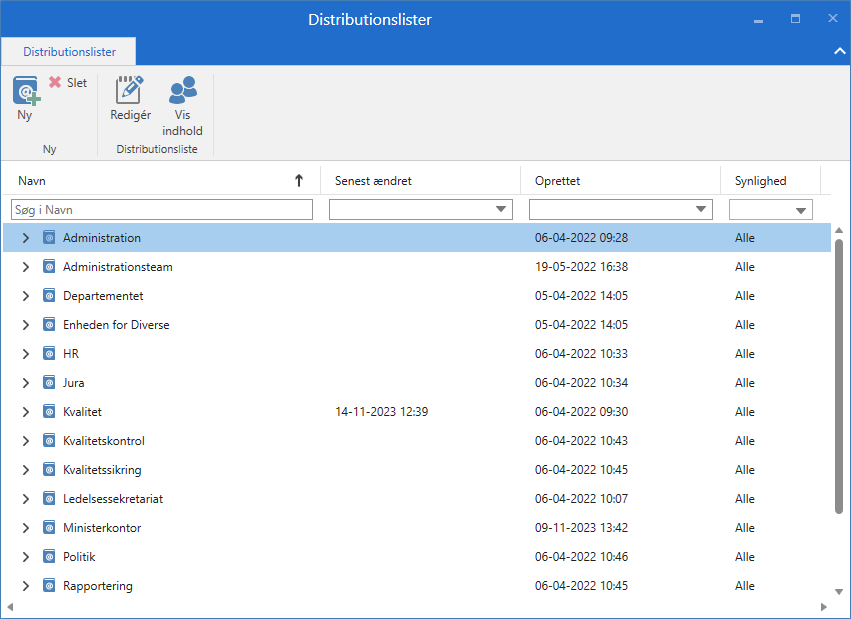Image resolution: width=851 pixels, height=619 pixels.
Task: Expand the Ministerkontor row
Action: click(x=26, y=528)
